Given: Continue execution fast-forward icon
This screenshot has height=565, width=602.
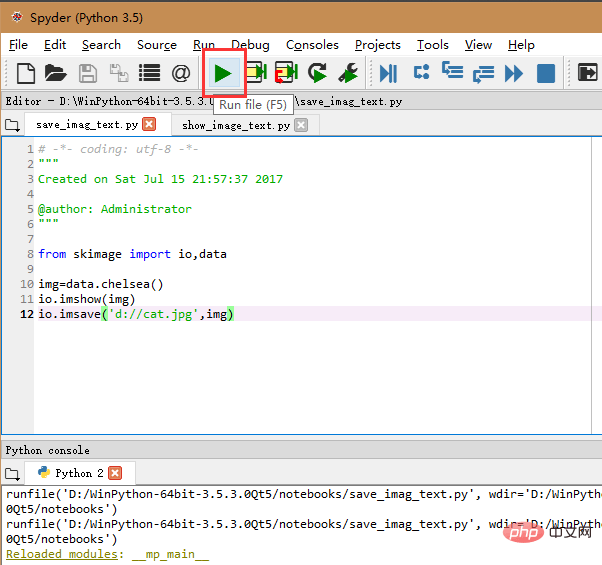Looking at the screenshot, I should click(x=514, y=73).
